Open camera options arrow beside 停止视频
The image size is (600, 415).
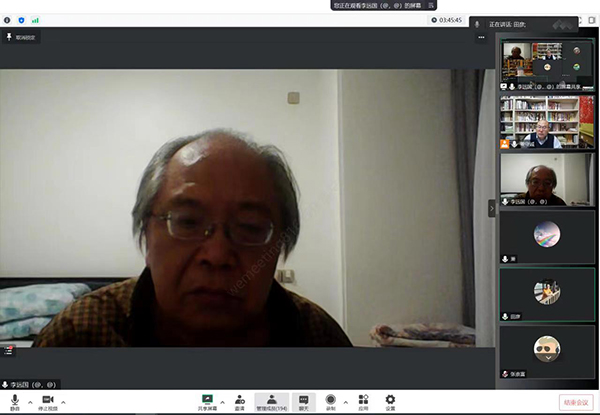pyautogui.click(x=64, y=402)
